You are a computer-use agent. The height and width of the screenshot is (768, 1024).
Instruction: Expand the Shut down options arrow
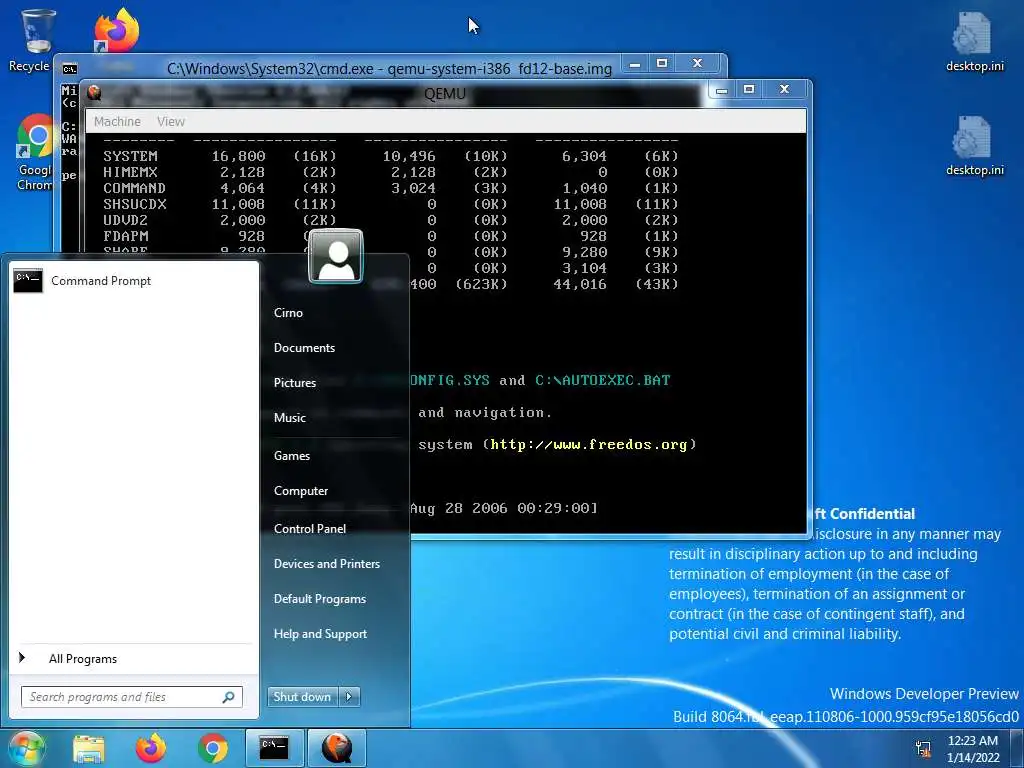[x=349, y=697]
